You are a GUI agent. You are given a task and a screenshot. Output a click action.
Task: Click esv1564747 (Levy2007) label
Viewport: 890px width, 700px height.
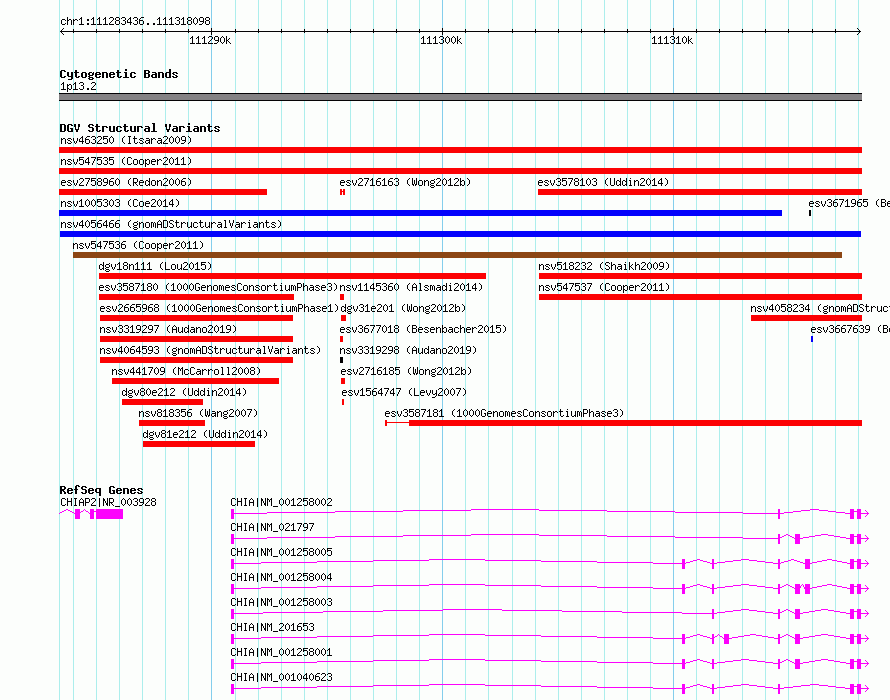click(x=404, y=392)
